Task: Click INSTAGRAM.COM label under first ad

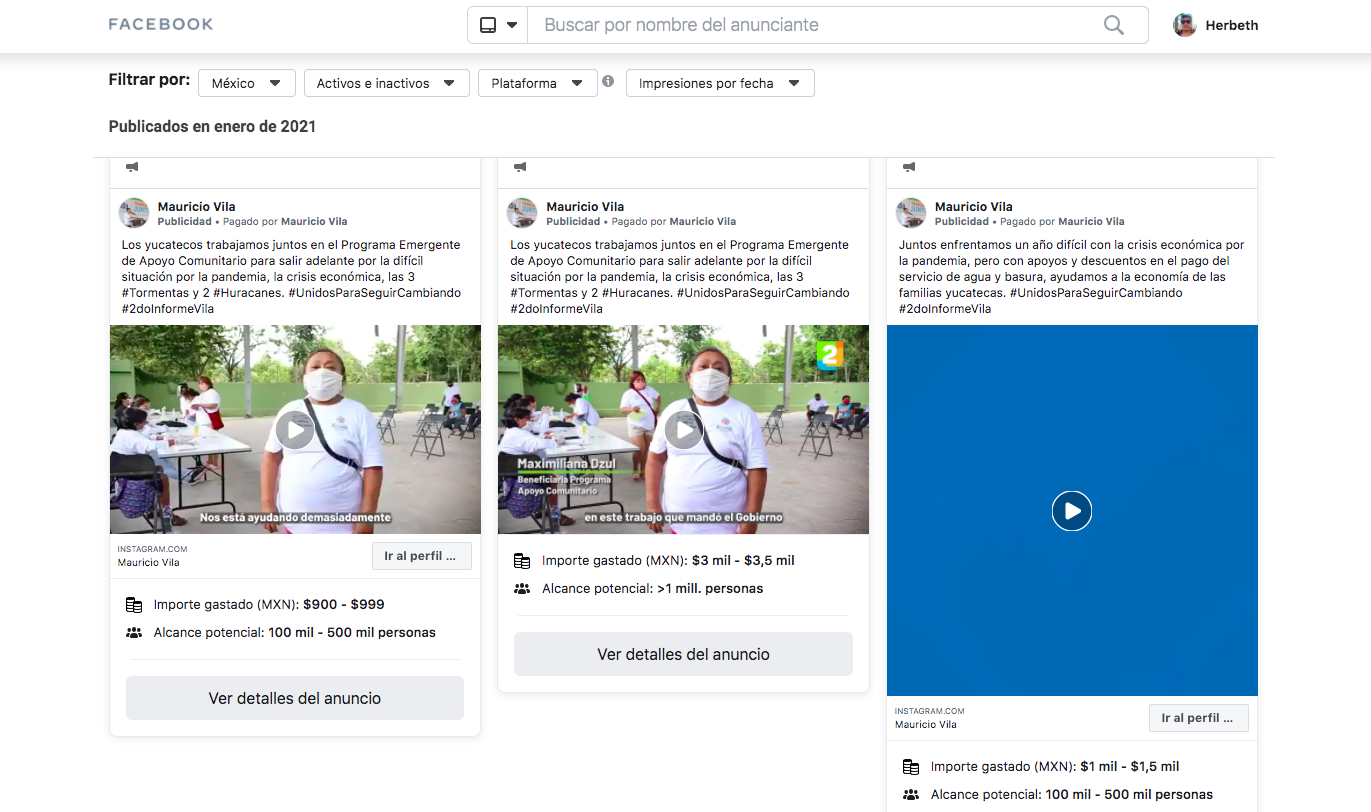Action: (x=152, y=549)
